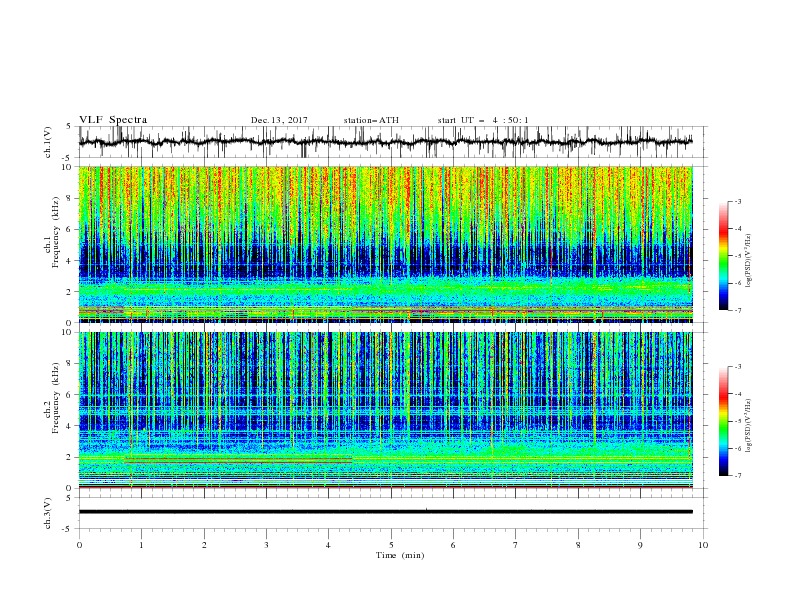Click the time-axis tick label "7"
This screenshot has height=612, width=792.
point(516,545)
